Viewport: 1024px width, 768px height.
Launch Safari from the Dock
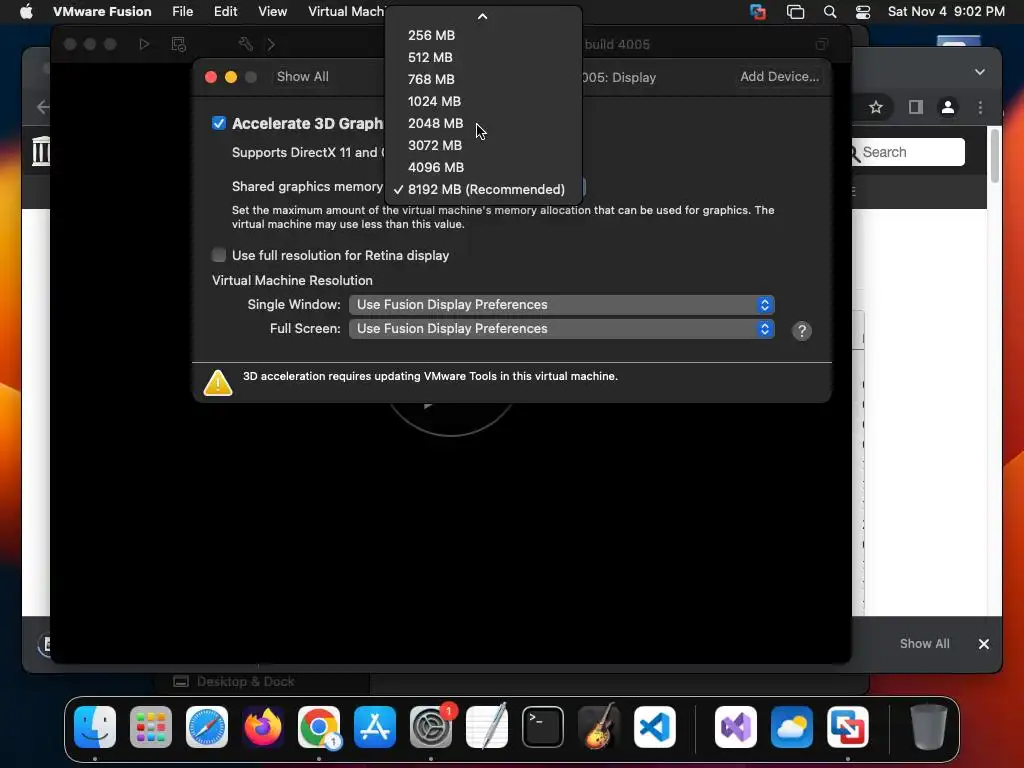pos(207,727)
